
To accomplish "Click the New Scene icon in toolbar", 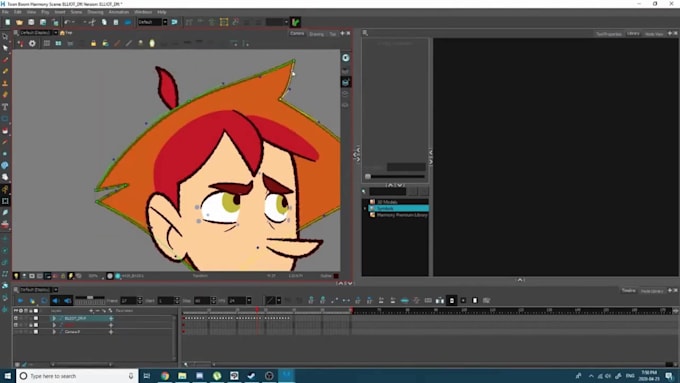I will click(8, 22).
